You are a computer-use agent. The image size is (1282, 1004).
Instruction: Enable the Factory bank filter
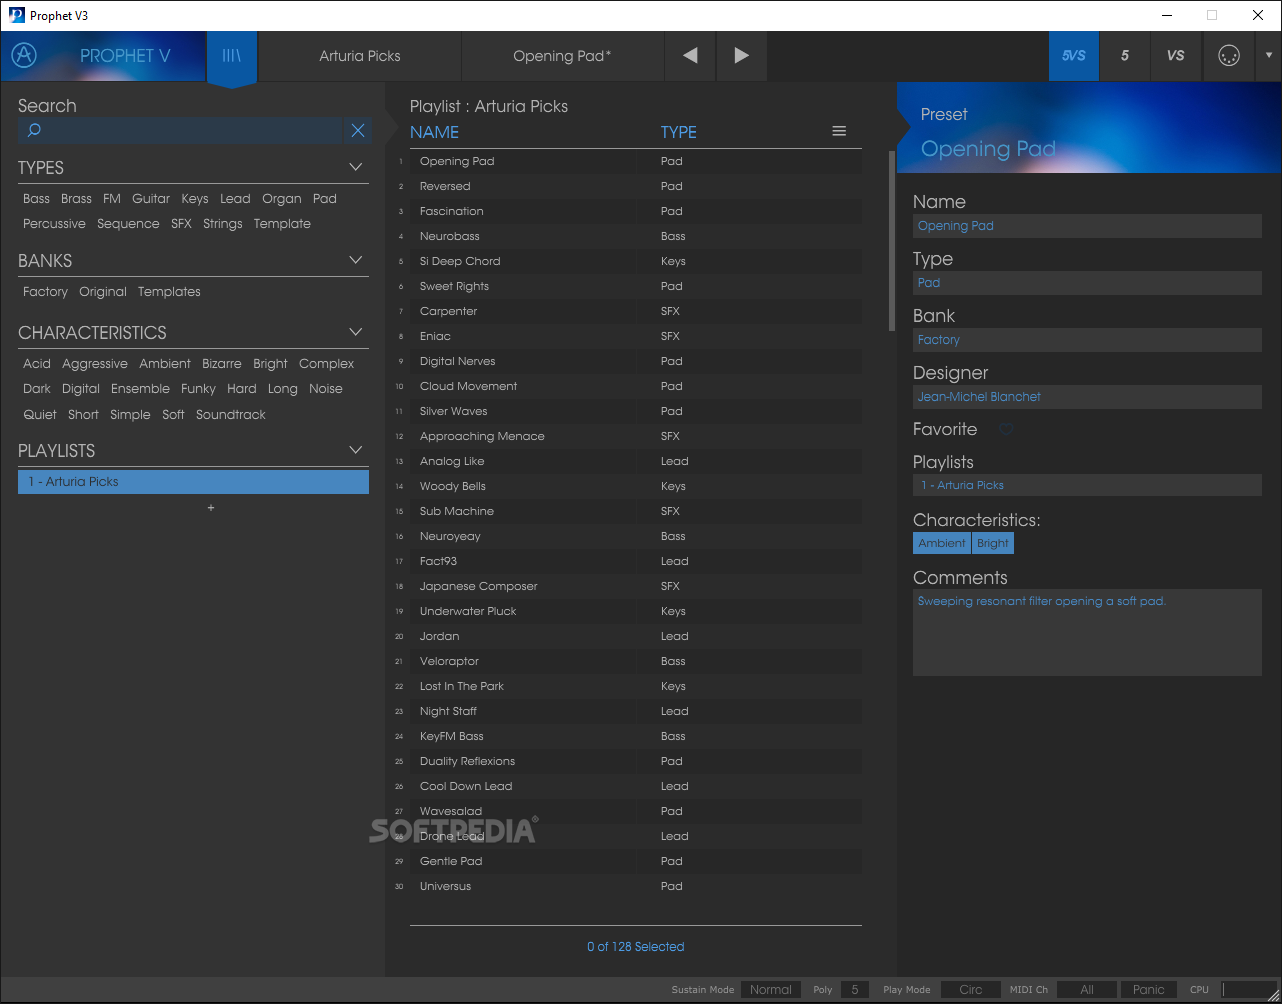click(45, 292)
